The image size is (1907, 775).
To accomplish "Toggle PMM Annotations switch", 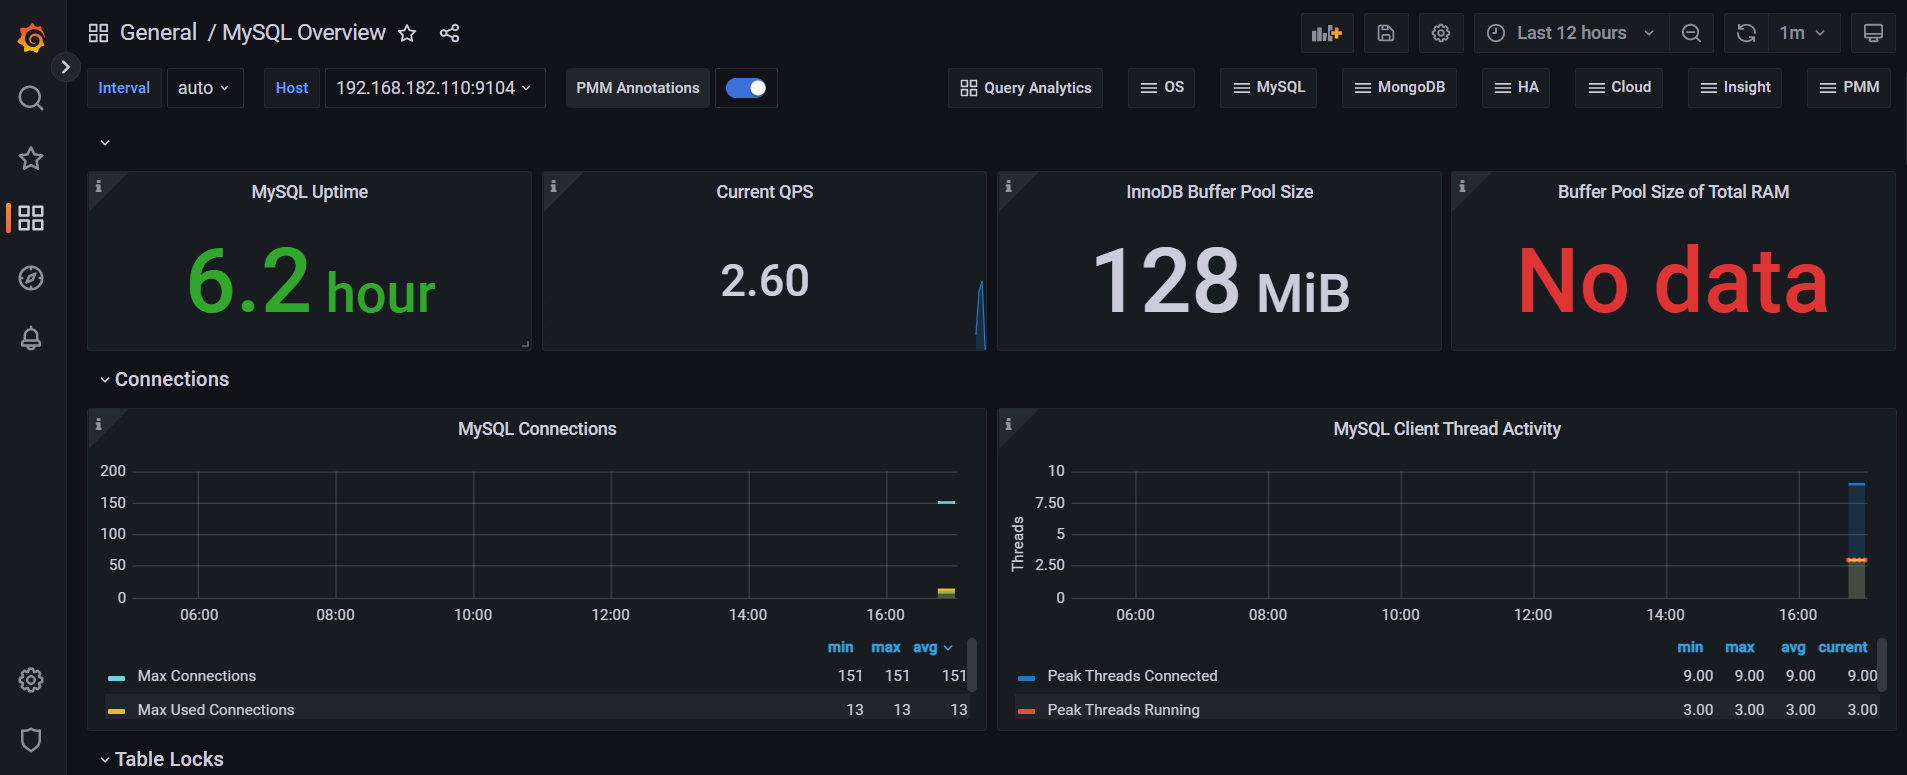I will (x=746, y=88).
